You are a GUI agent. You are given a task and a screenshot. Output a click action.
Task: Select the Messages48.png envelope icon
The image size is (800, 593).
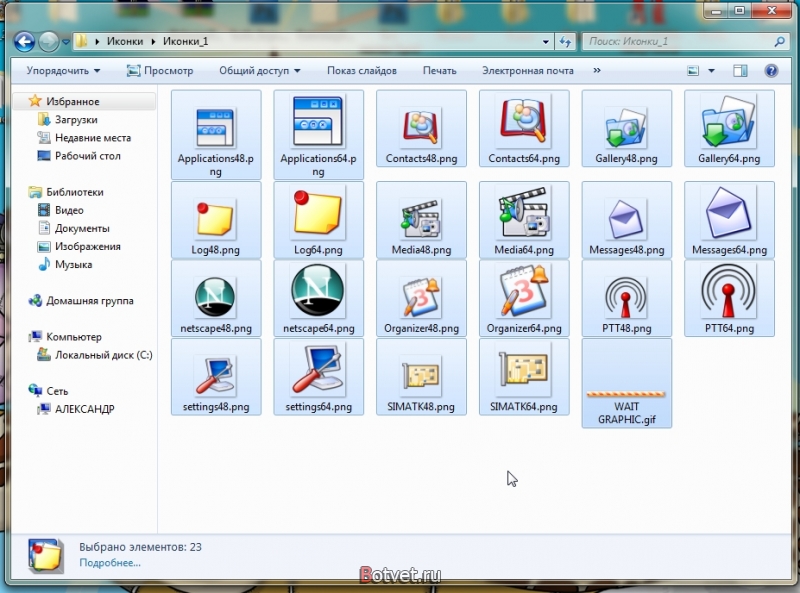[x=626, y=219]
